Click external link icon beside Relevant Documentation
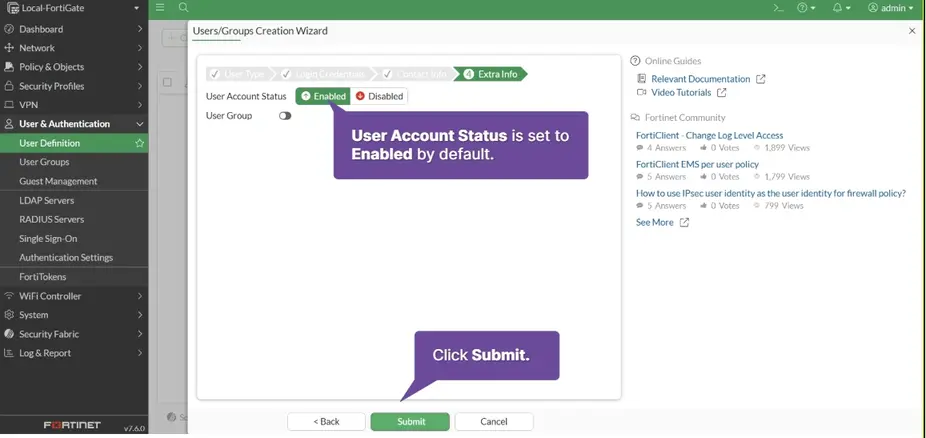The height and width of the screenshot is (438, 926). (761, 79)
